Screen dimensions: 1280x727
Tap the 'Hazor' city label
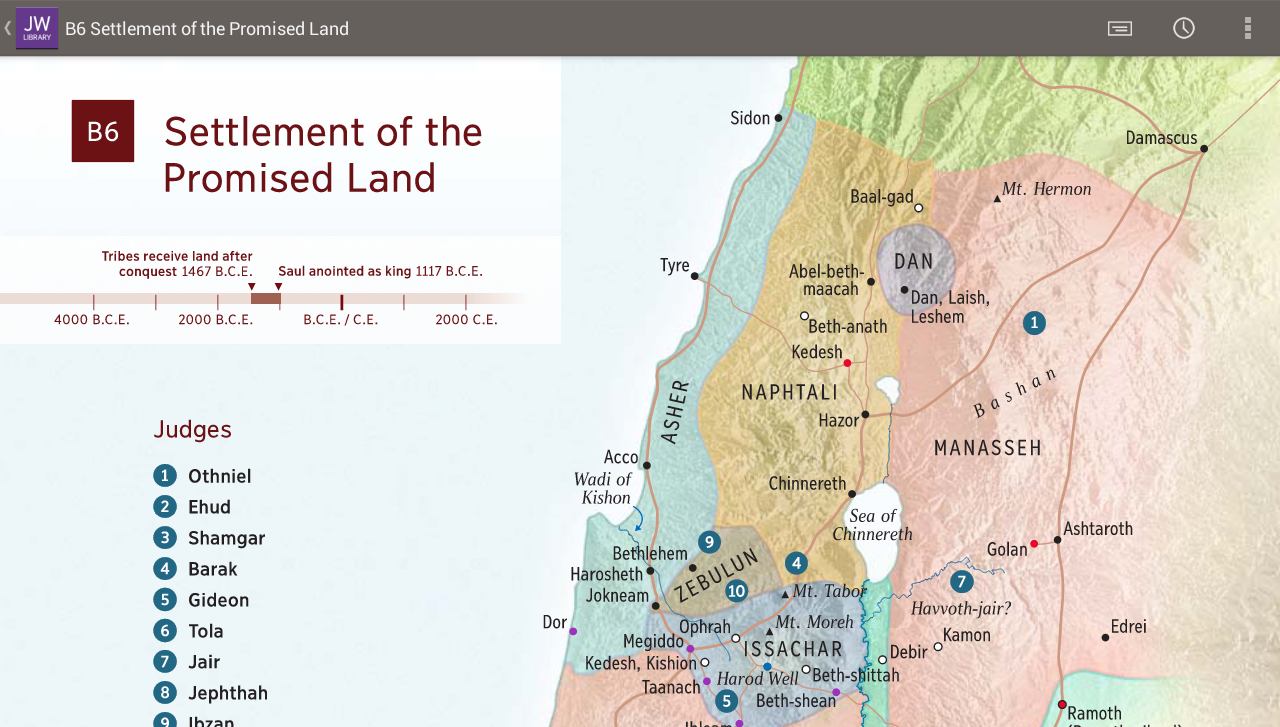[839, 421]
